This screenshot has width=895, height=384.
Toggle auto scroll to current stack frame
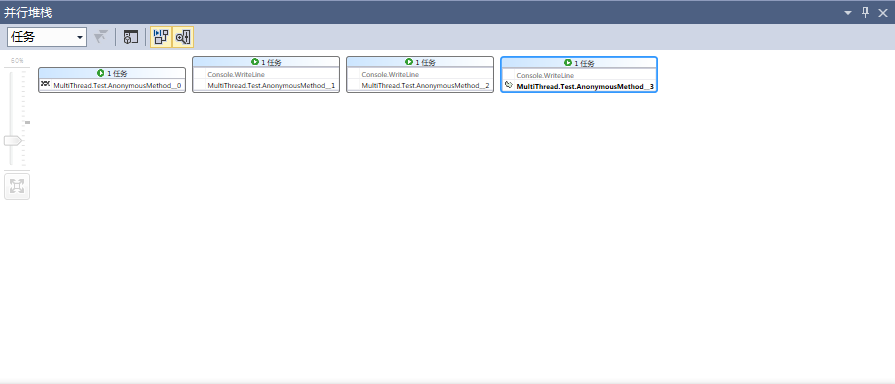161,37
